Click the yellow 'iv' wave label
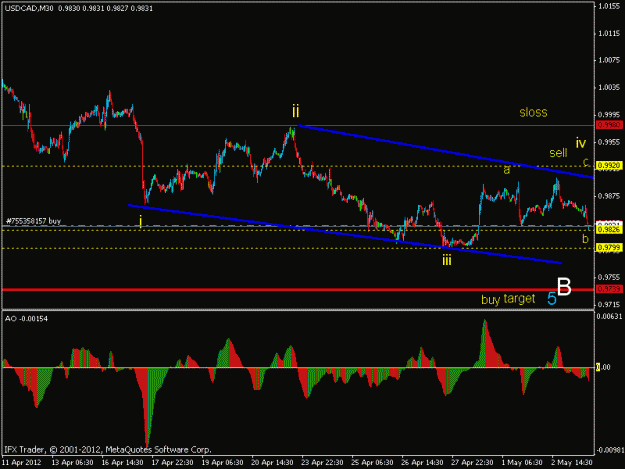The height and width of the screenshot is (469, 625). (581, 143)
